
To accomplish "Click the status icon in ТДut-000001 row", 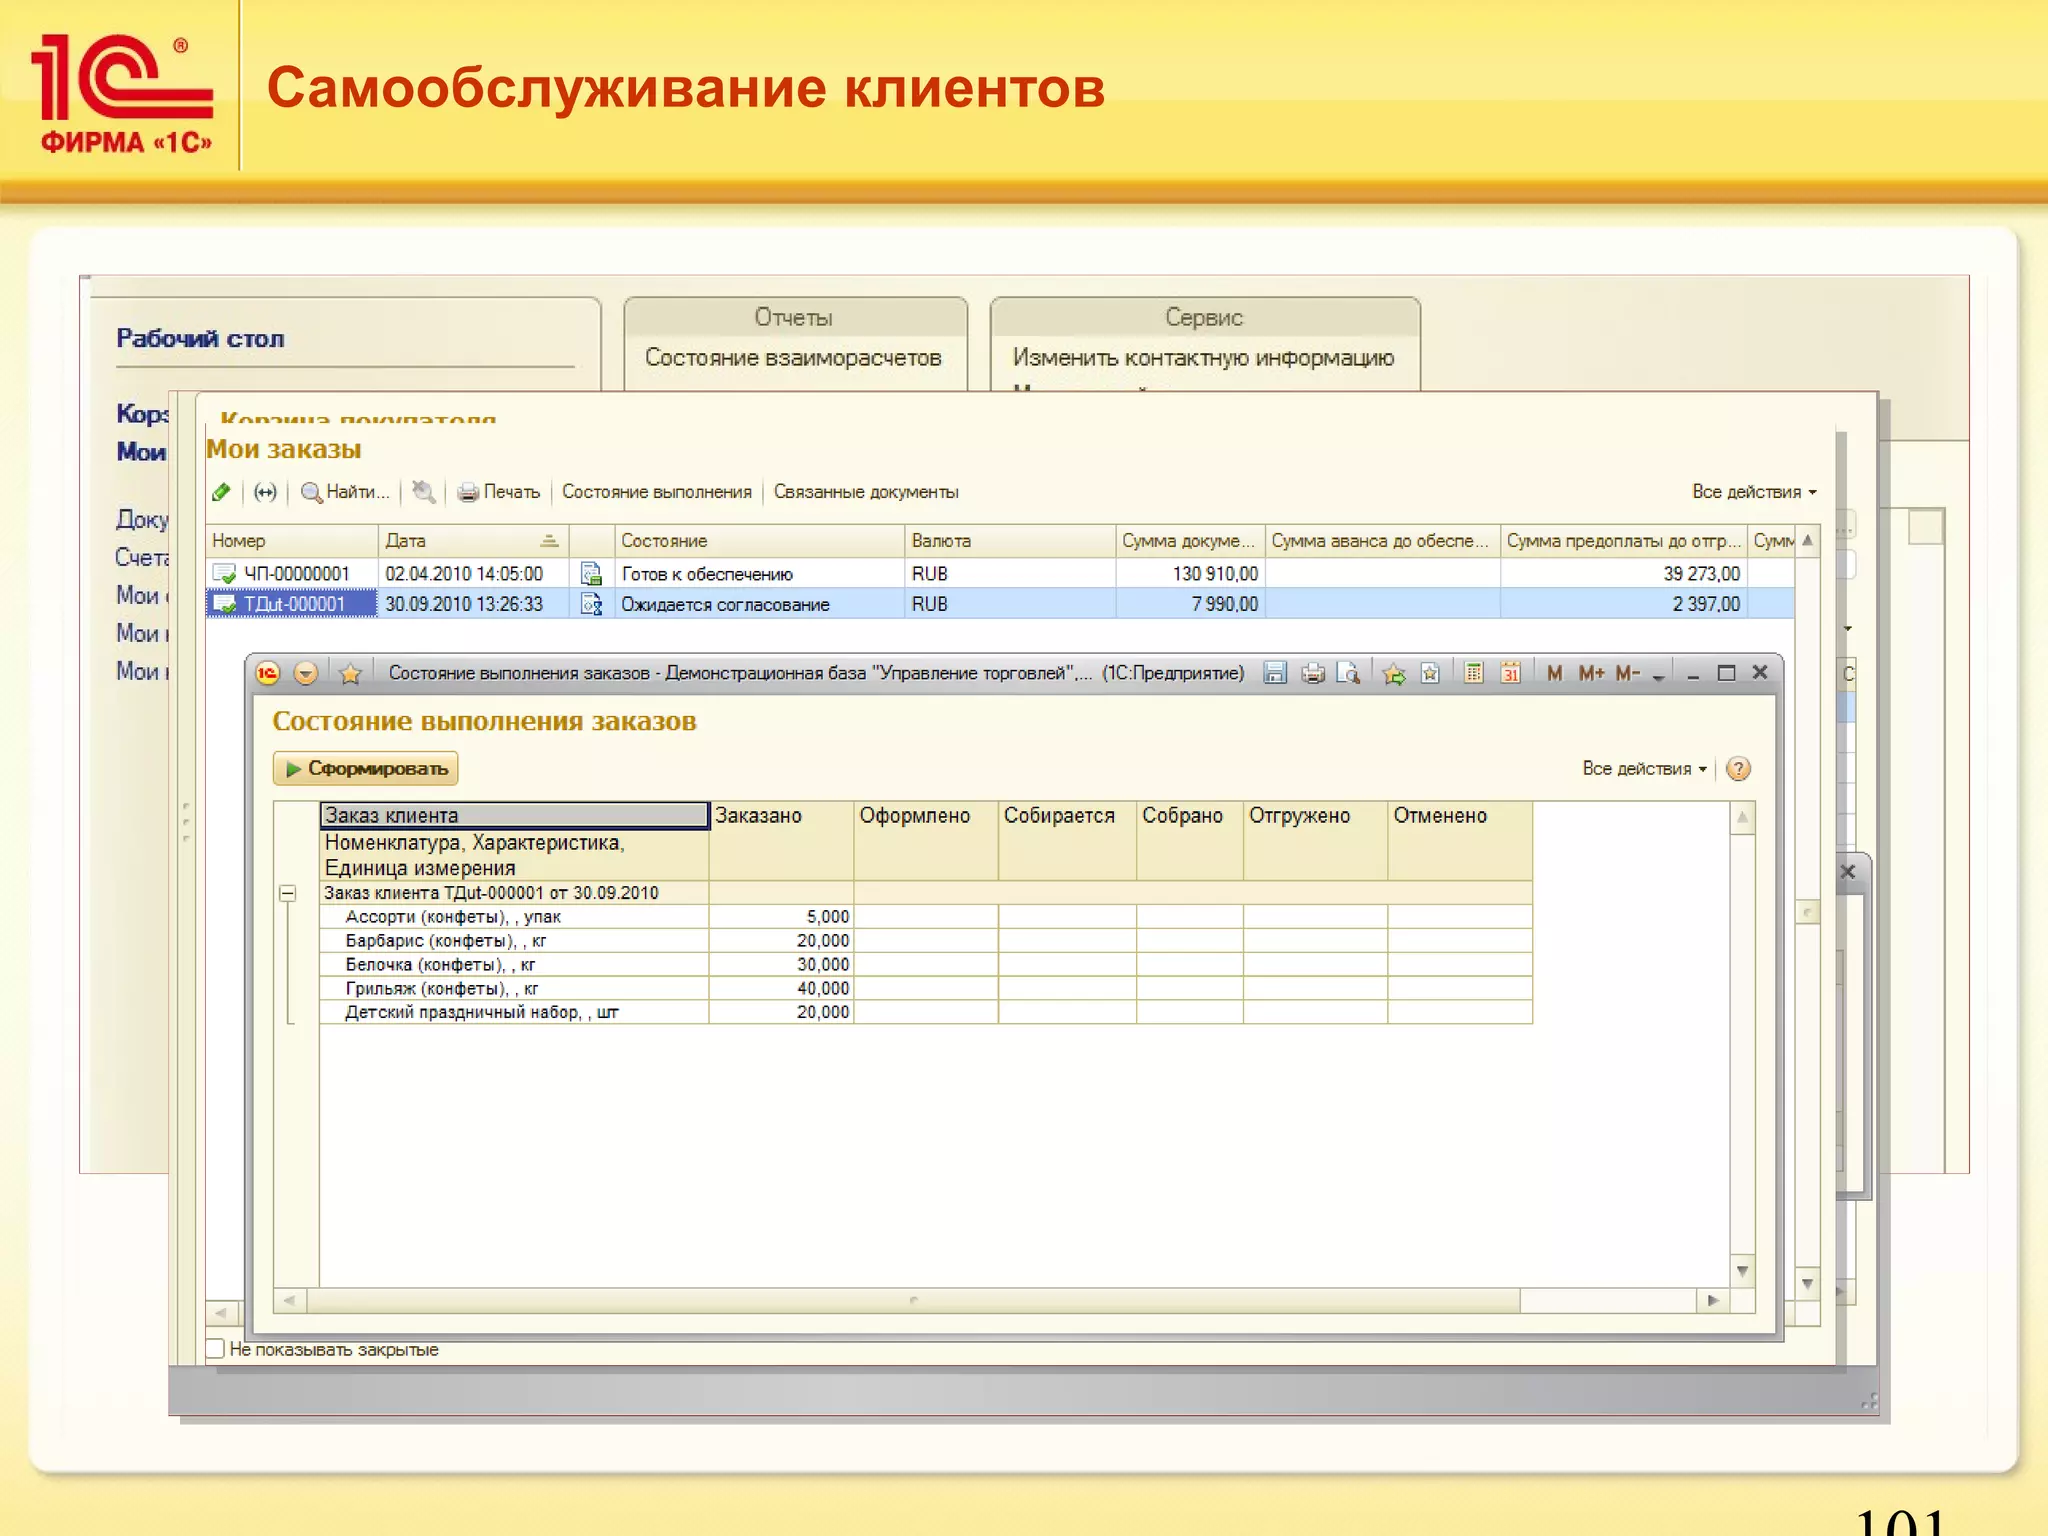I will tap(591, 604).
